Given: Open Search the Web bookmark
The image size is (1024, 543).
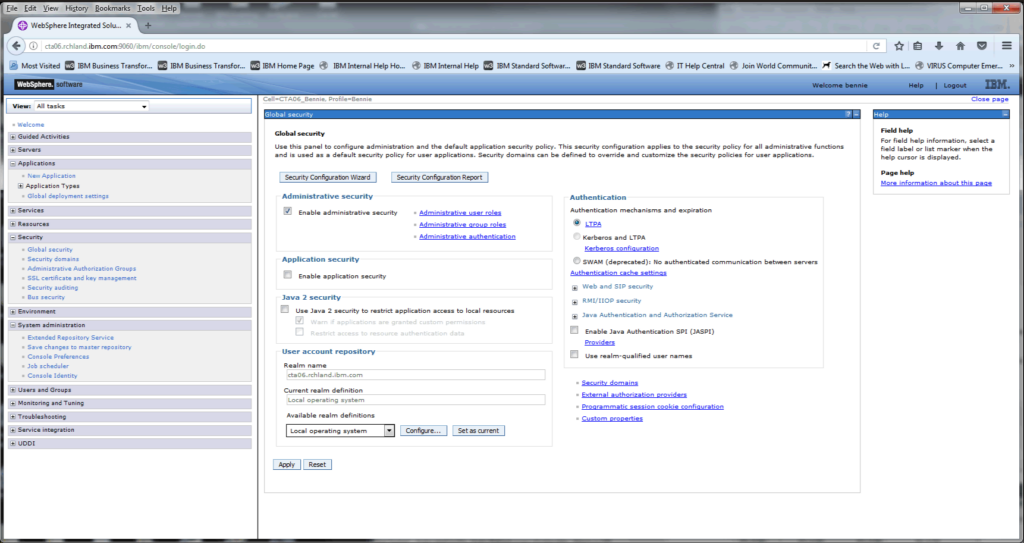Looking at the screenshot, I should (x=866, y=65).
